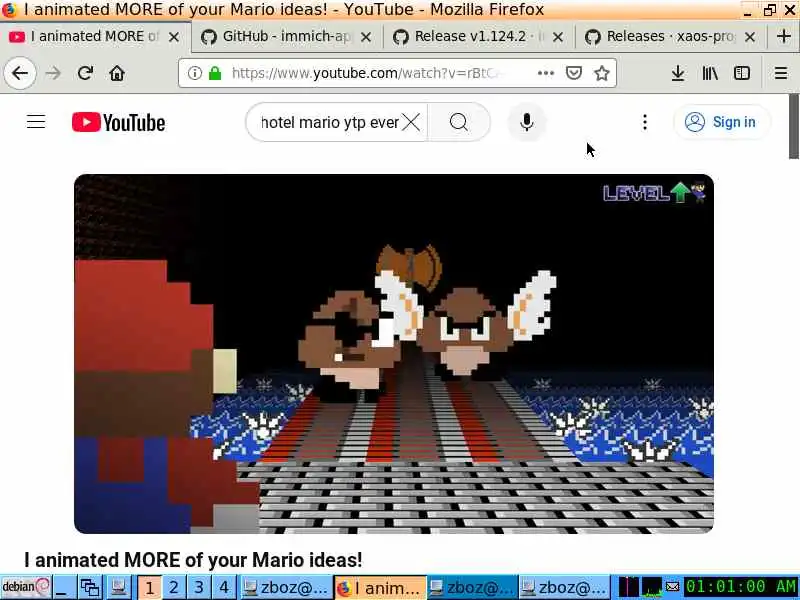Select the Firefox 'I anim...' taskbar entry

[380, 588]
